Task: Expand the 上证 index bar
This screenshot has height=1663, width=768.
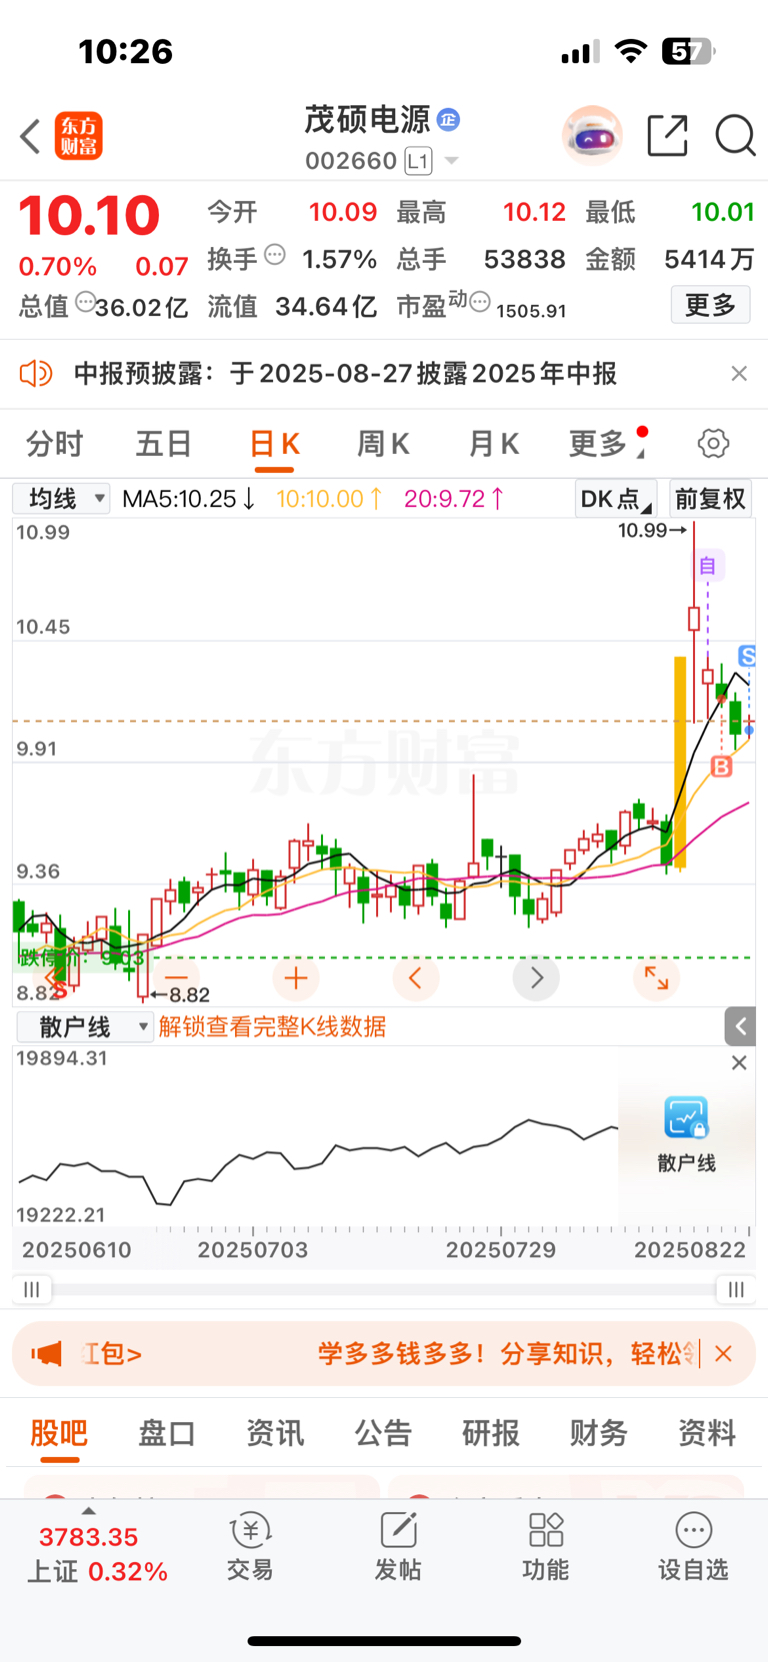Action: point(97,1548)
